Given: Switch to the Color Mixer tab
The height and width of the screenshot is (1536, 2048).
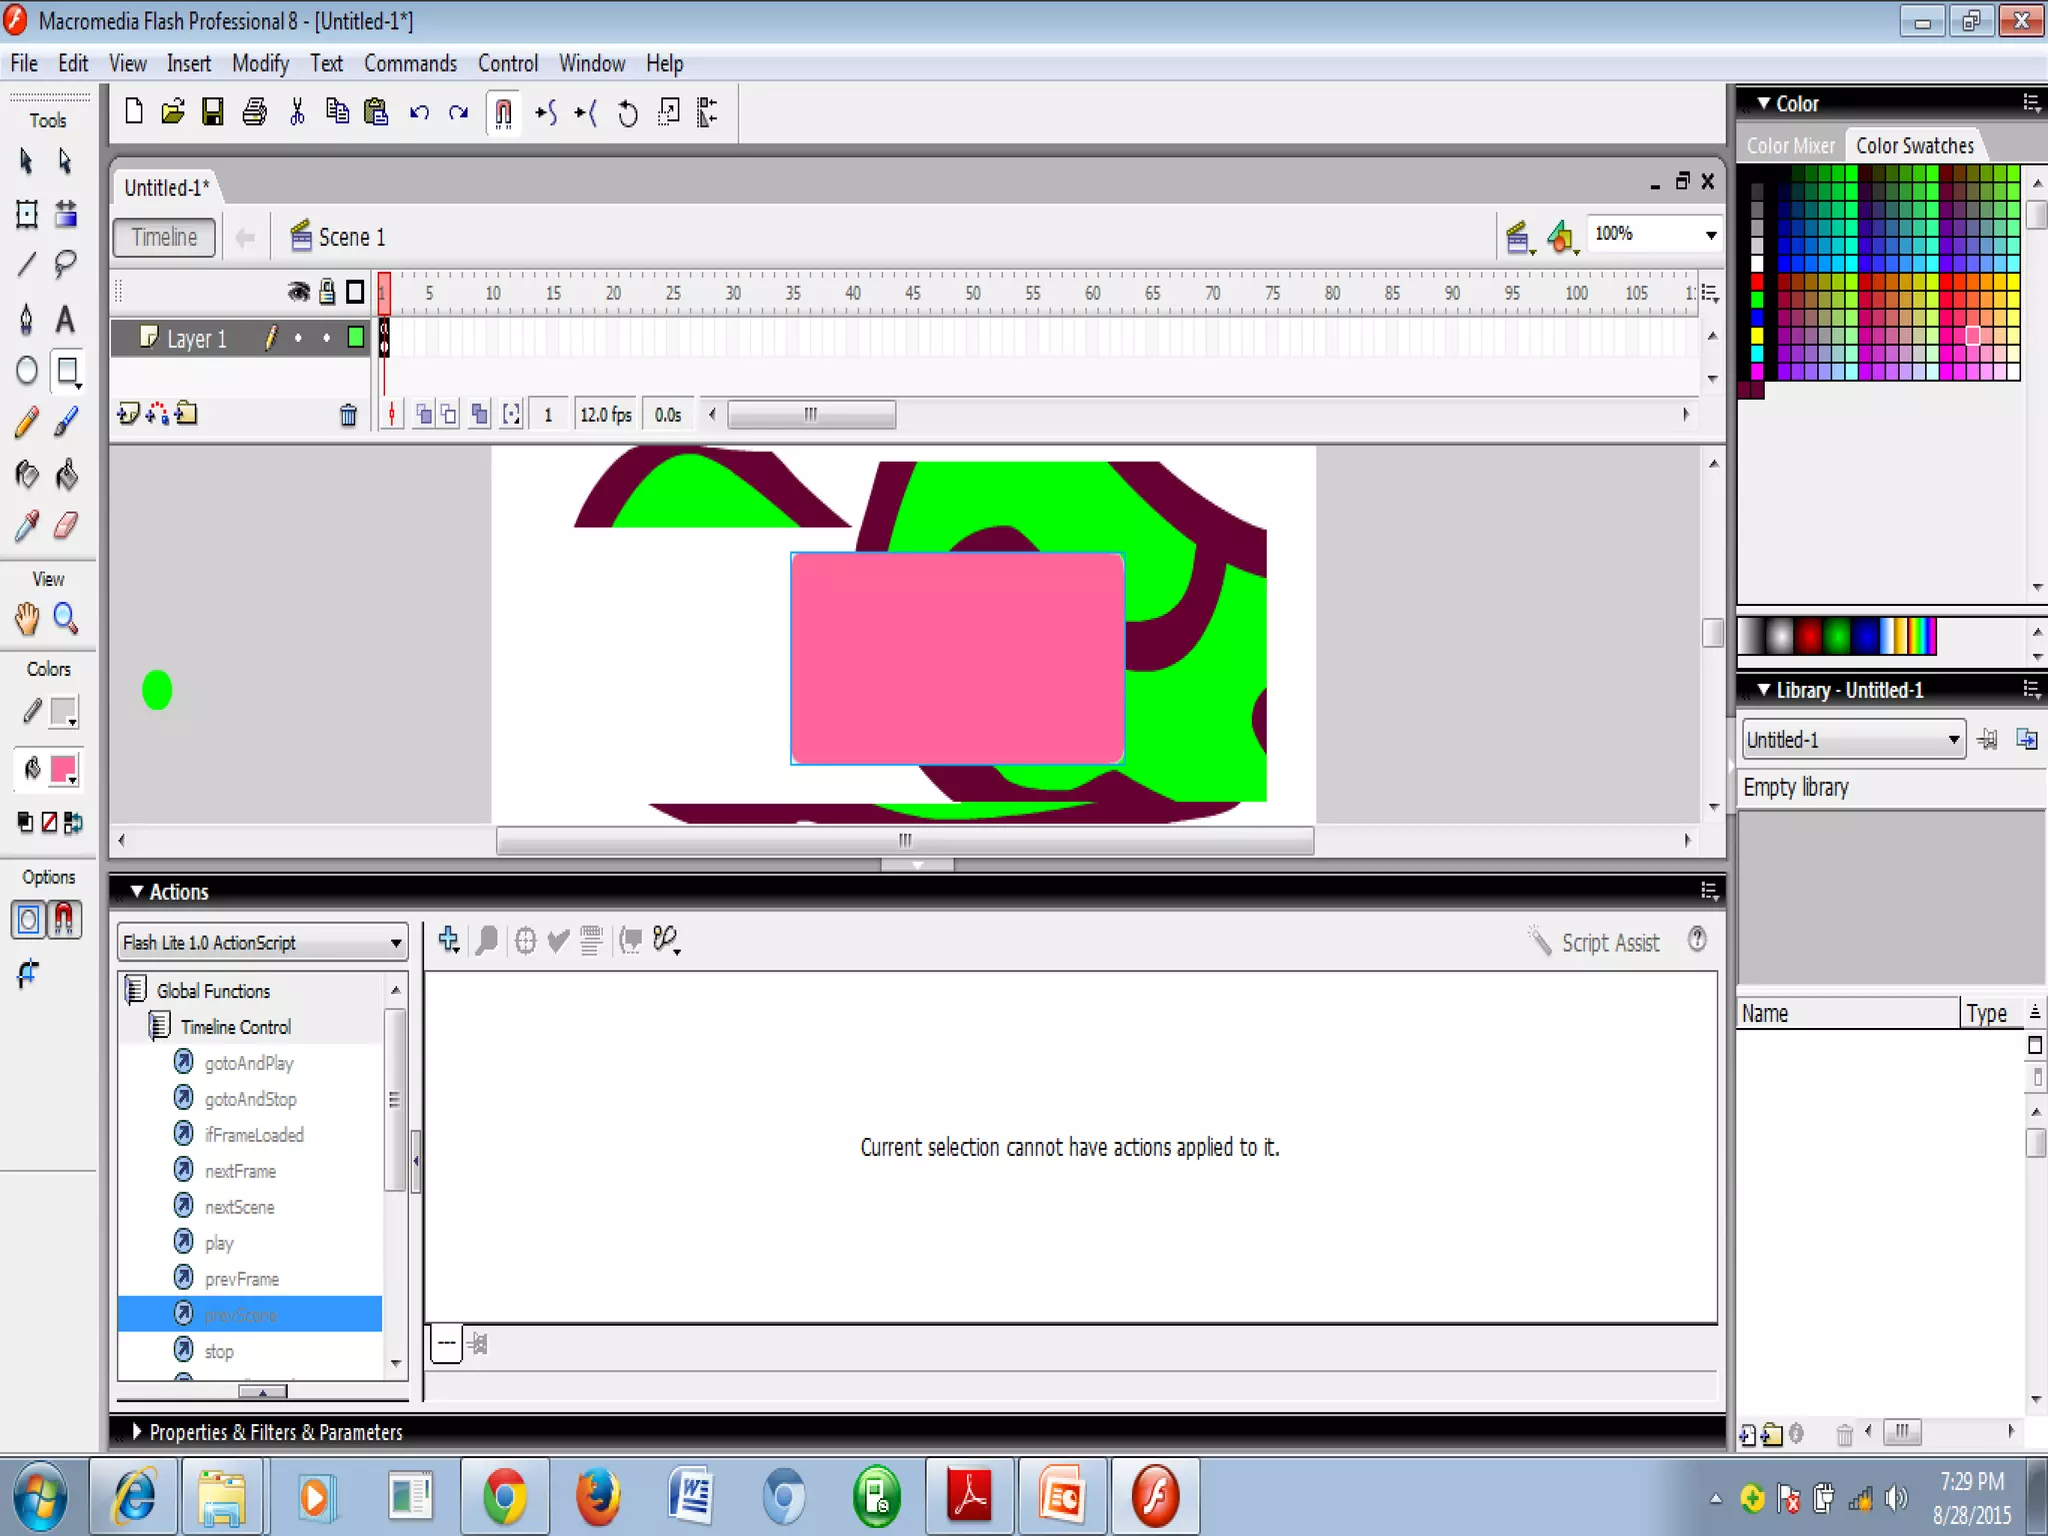Looking at the screenshot, I should pyautogui.click(x=1790, y=146).
